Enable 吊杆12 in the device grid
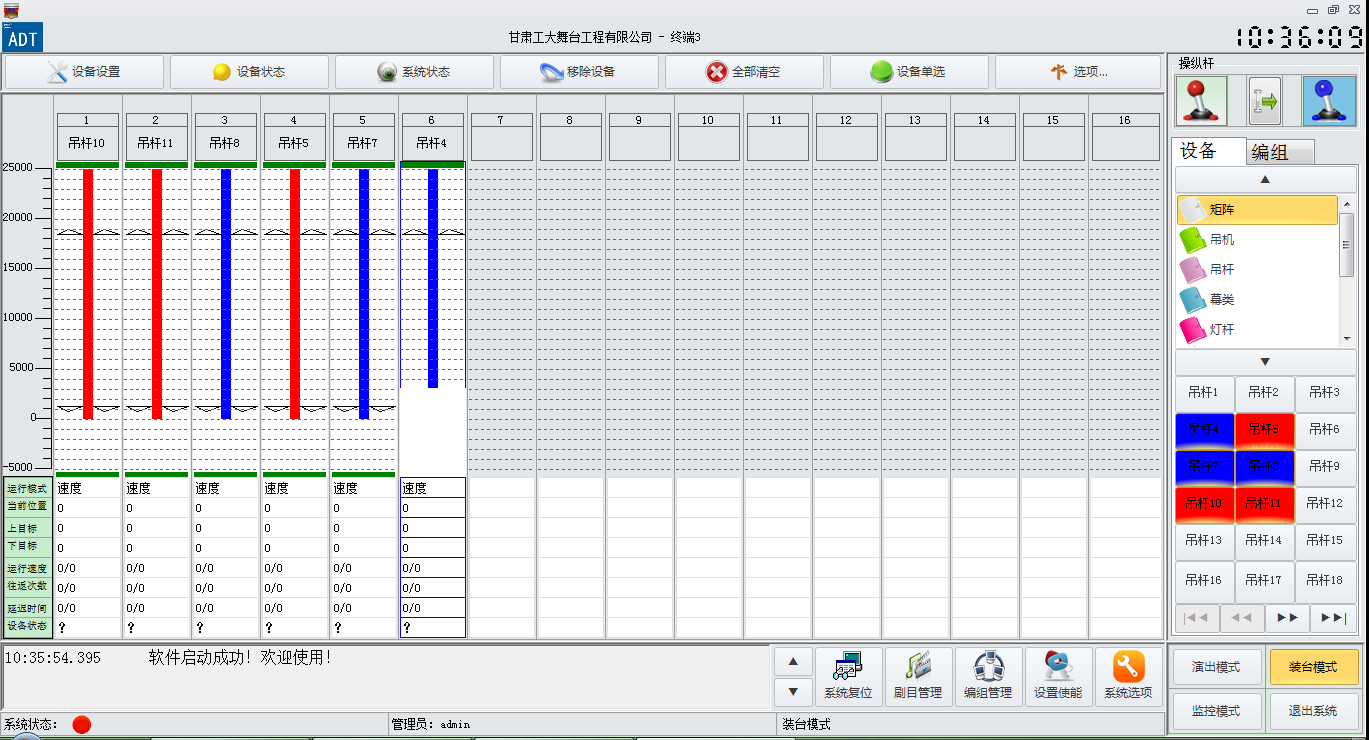The height and width of the screenshot is (740, 1369). click(1325, 504)
